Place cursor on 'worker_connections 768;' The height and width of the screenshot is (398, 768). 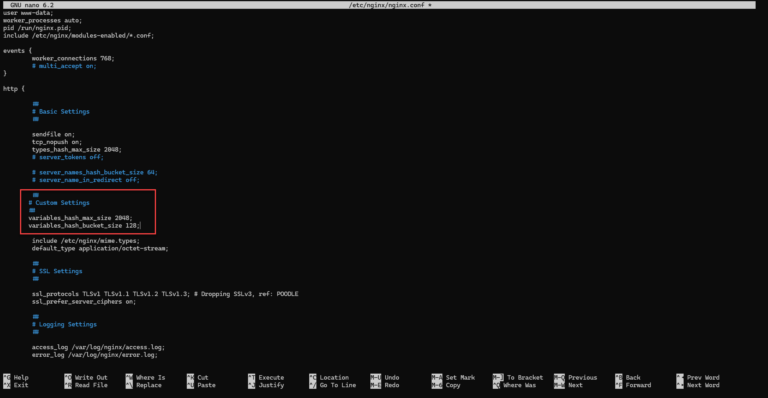click(73, 58)
